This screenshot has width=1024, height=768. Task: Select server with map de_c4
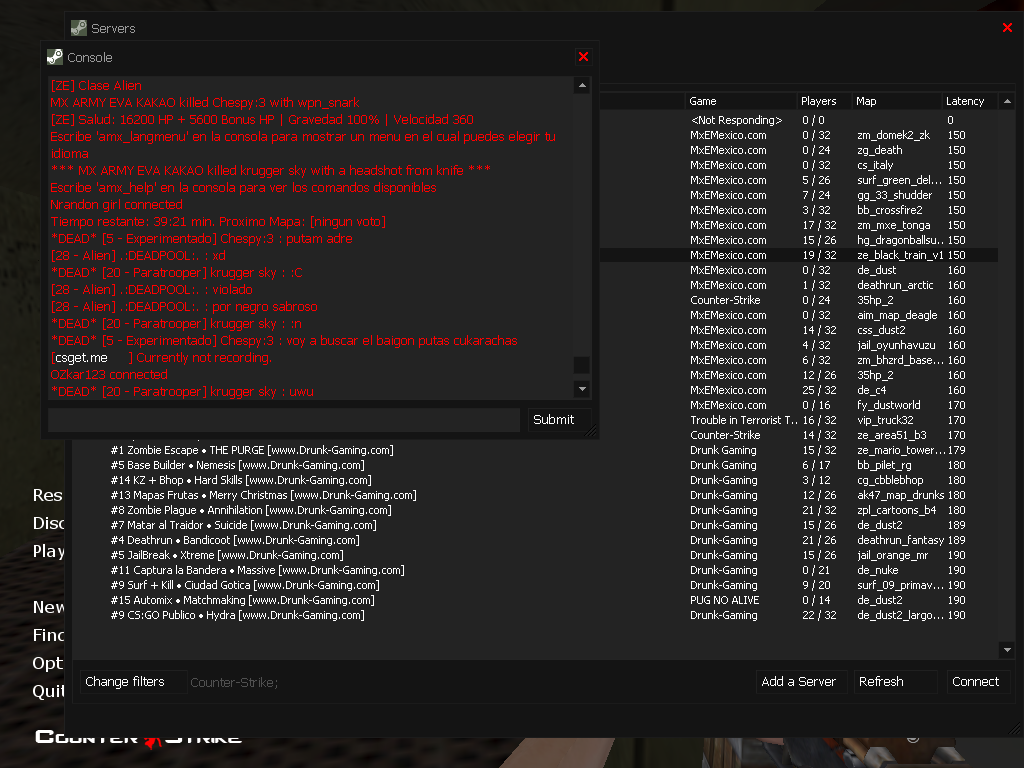pos(798,391)
